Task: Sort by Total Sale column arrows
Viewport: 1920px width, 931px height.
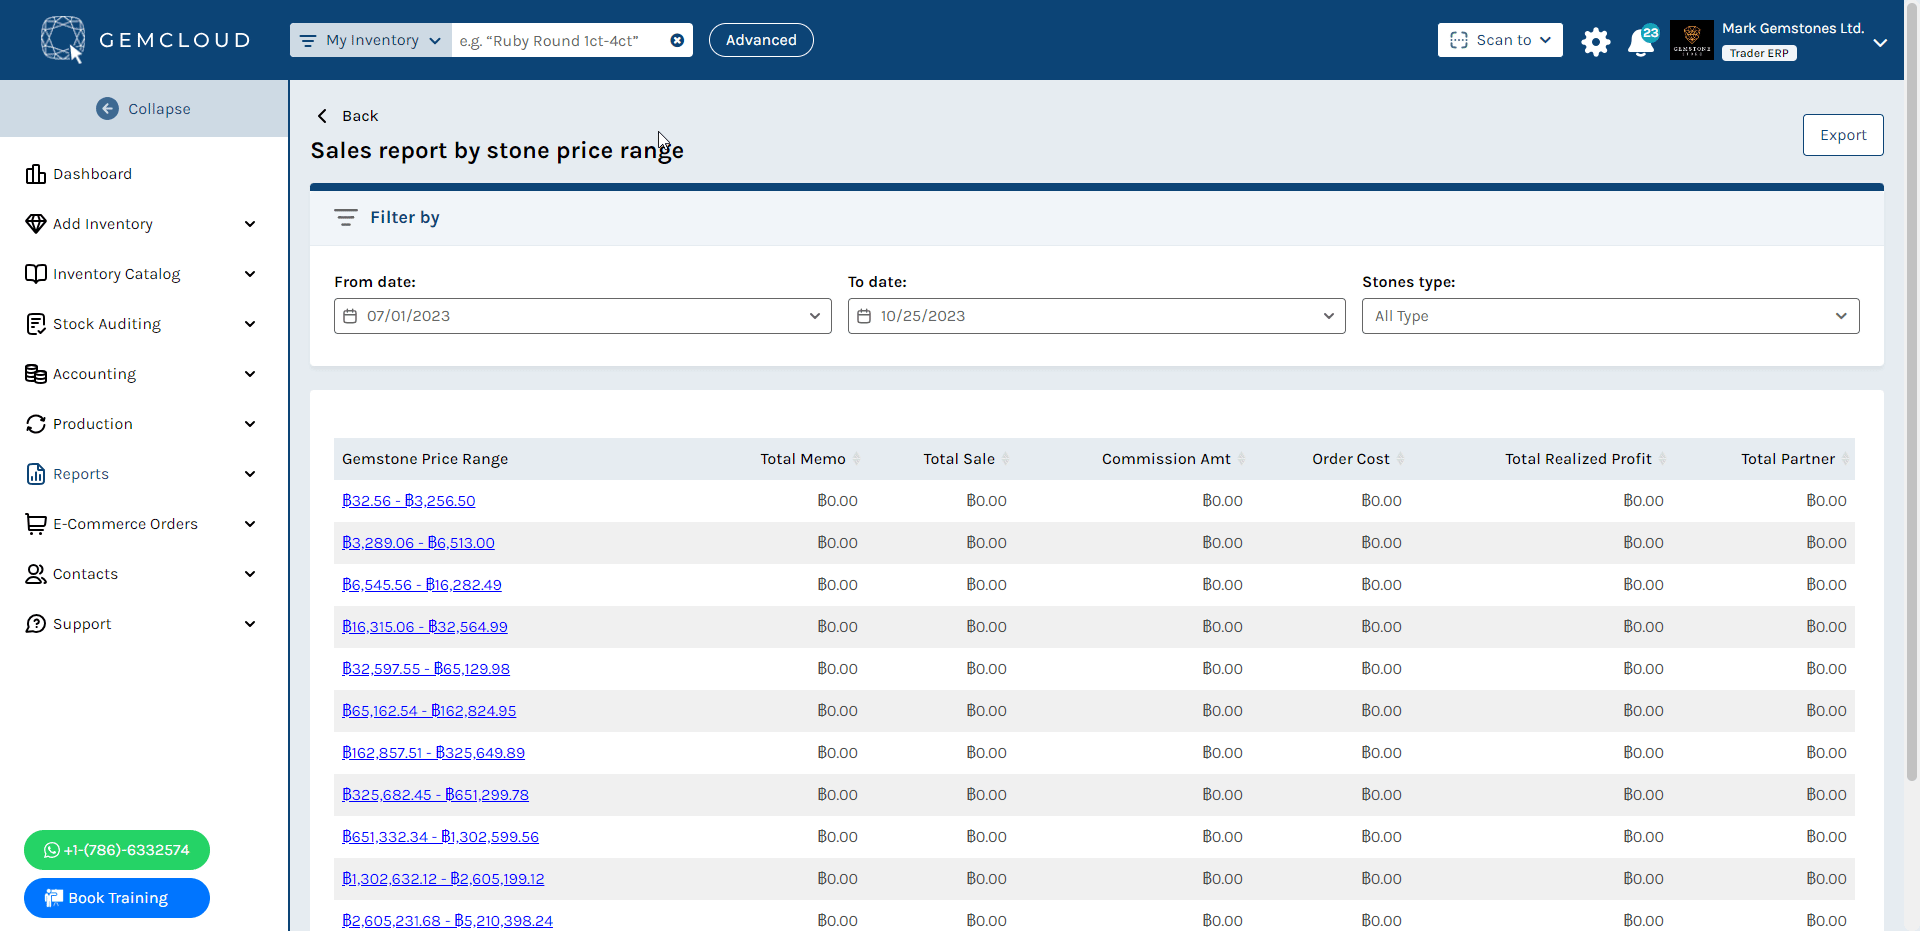Action: point(1005,459)
